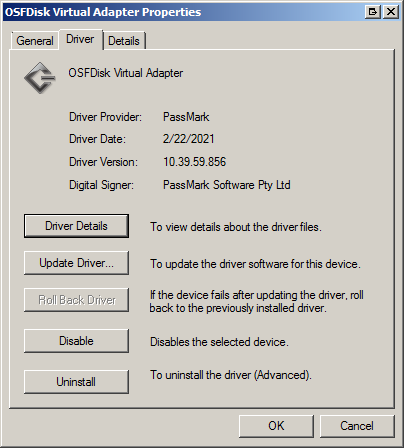Switch to the General tab
Image resolution: width=404 pixels, height=448 pixels.
pos(35,41)
